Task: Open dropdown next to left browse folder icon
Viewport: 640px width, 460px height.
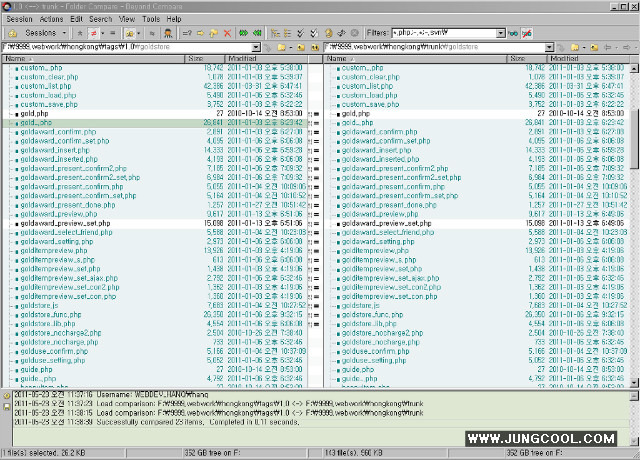Action: point(291,47)
